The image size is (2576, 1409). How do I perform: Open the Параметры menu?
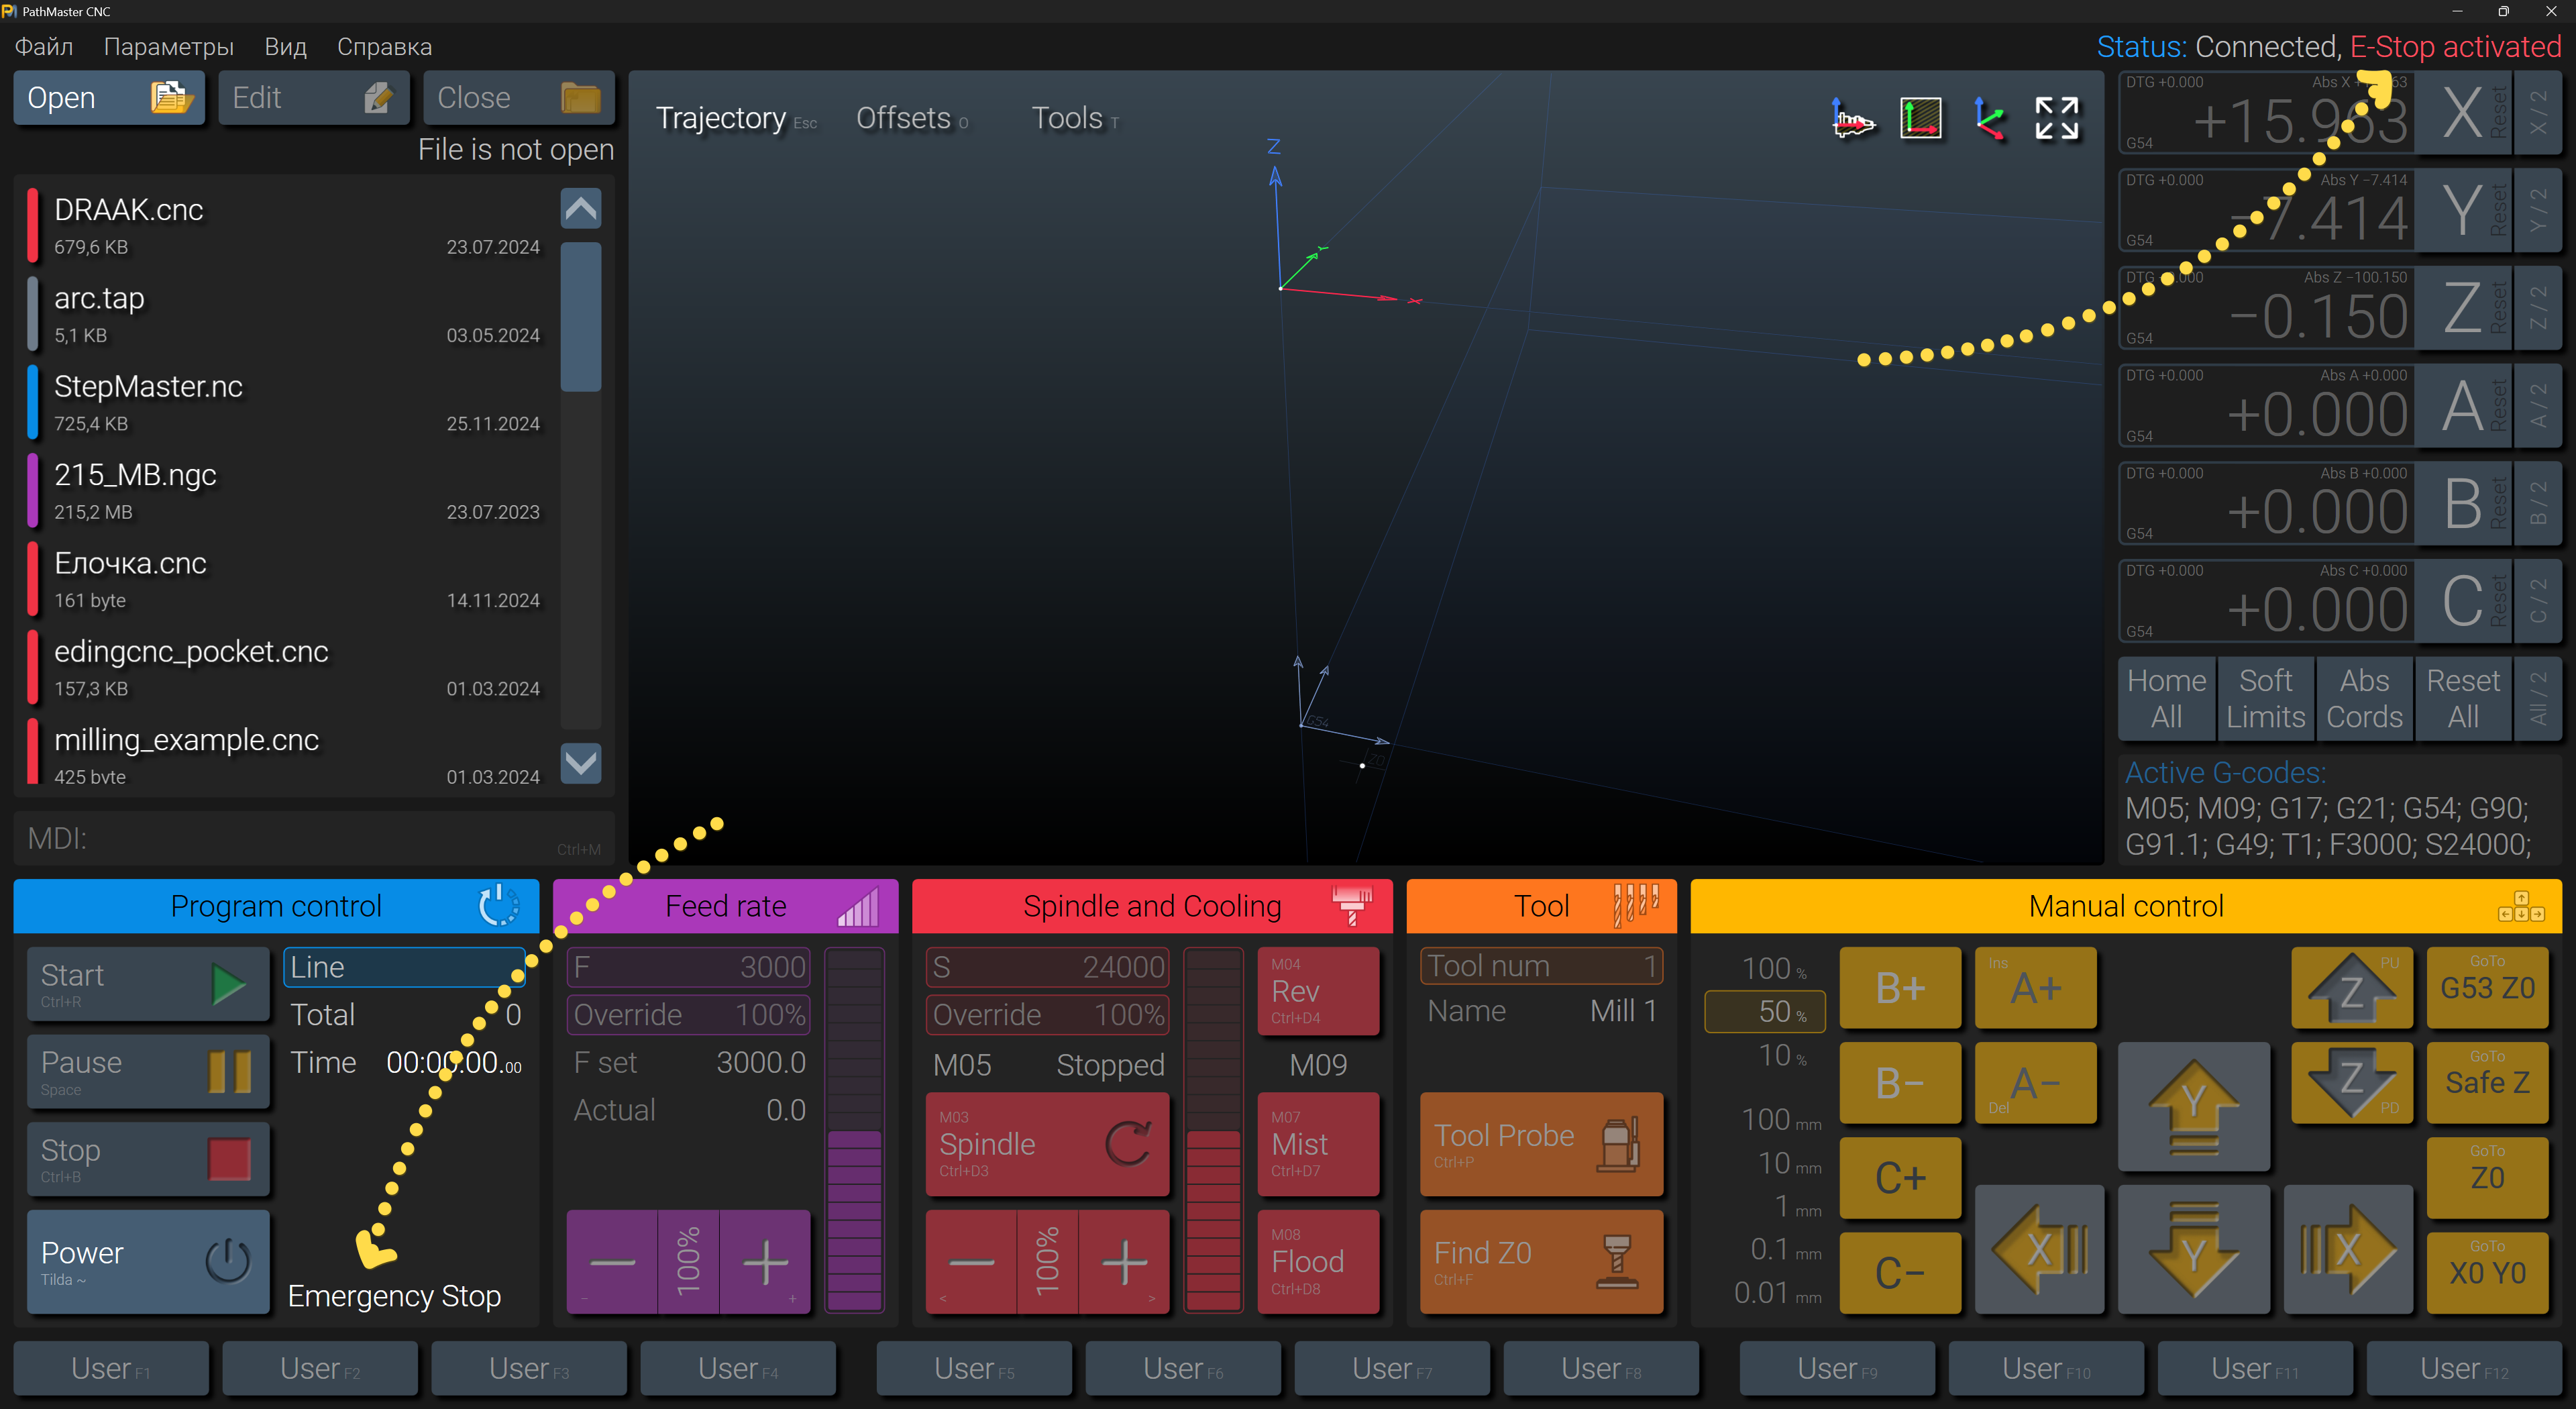168,47
